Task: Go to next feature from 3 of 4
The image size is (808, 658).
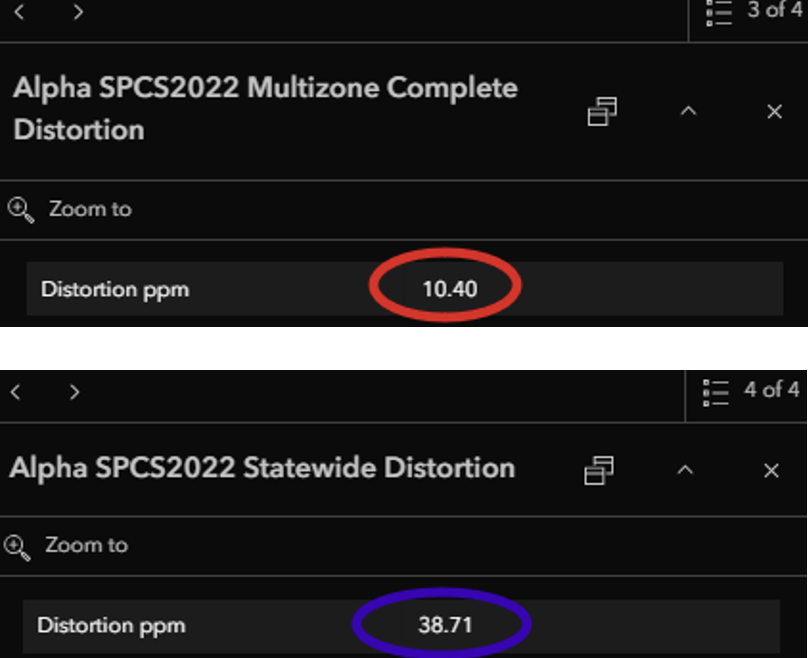Action: tap(78, 12)
